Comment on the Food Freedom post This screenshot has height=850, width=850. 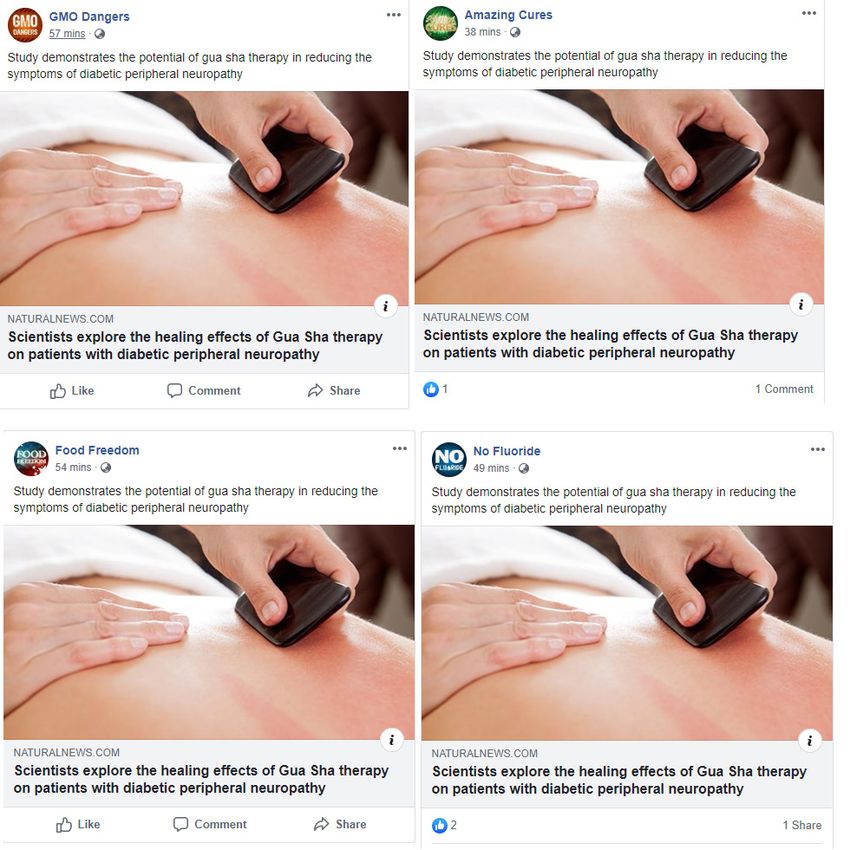pyautogui.click(x=210, y=825)
